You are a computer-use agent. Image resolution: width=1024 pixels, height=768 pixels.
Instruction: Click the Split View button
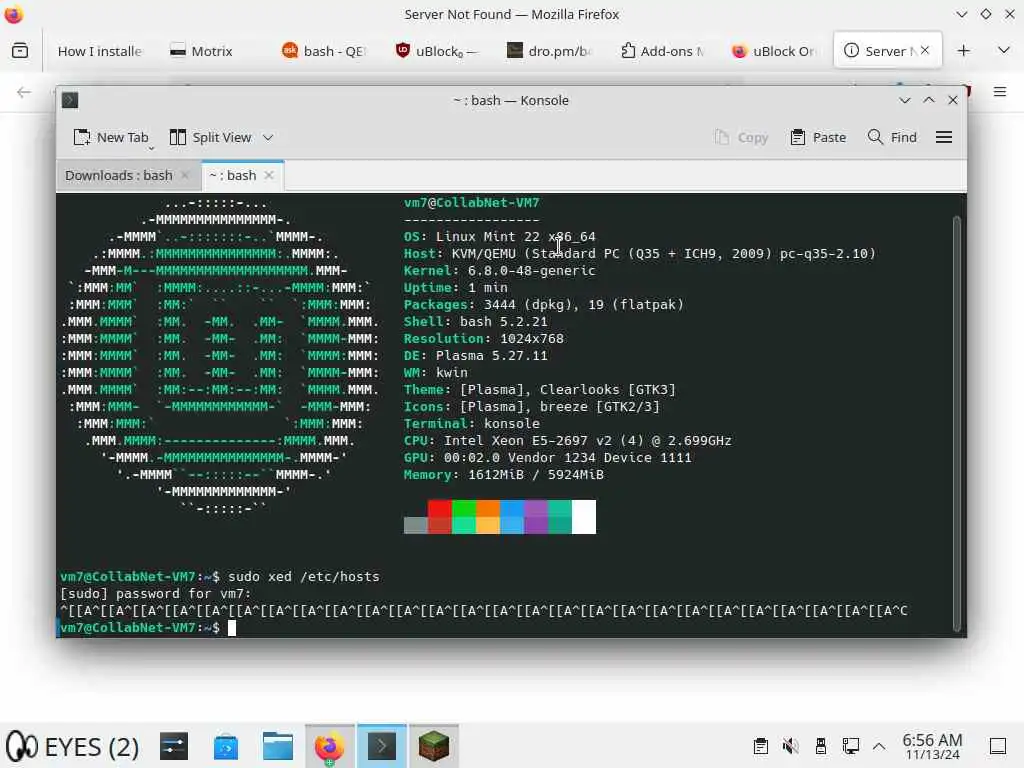210,137
